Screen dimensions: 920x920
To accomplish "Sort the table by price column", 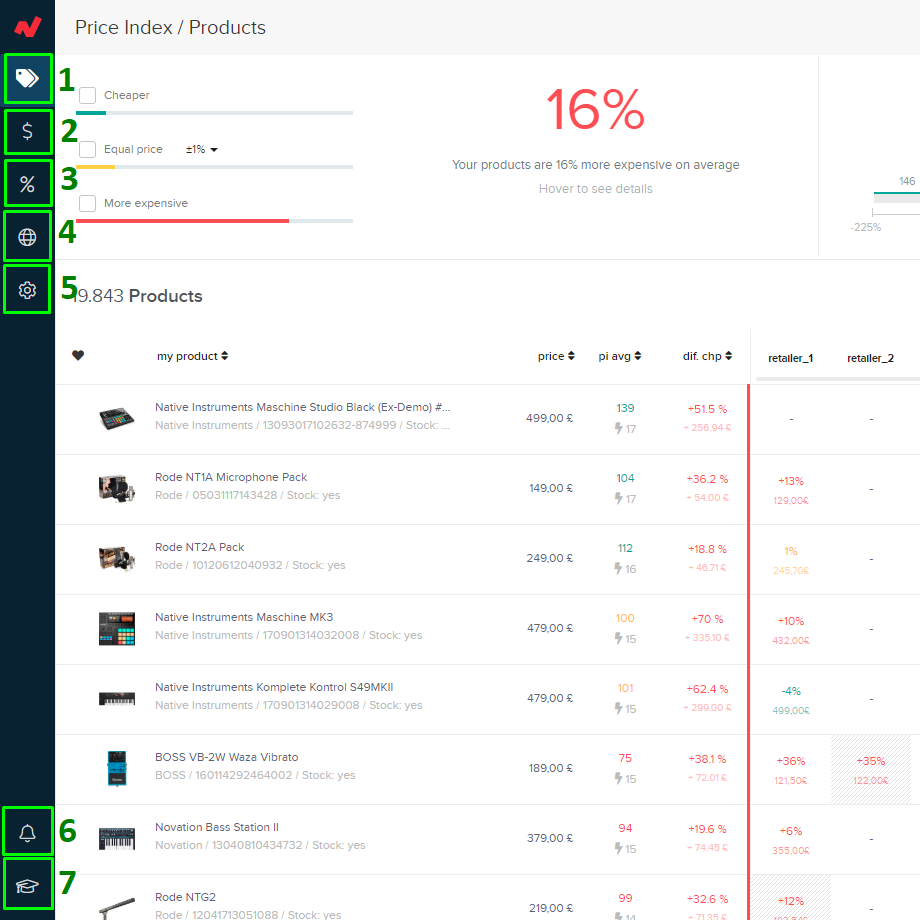I will tap(556, 356).
